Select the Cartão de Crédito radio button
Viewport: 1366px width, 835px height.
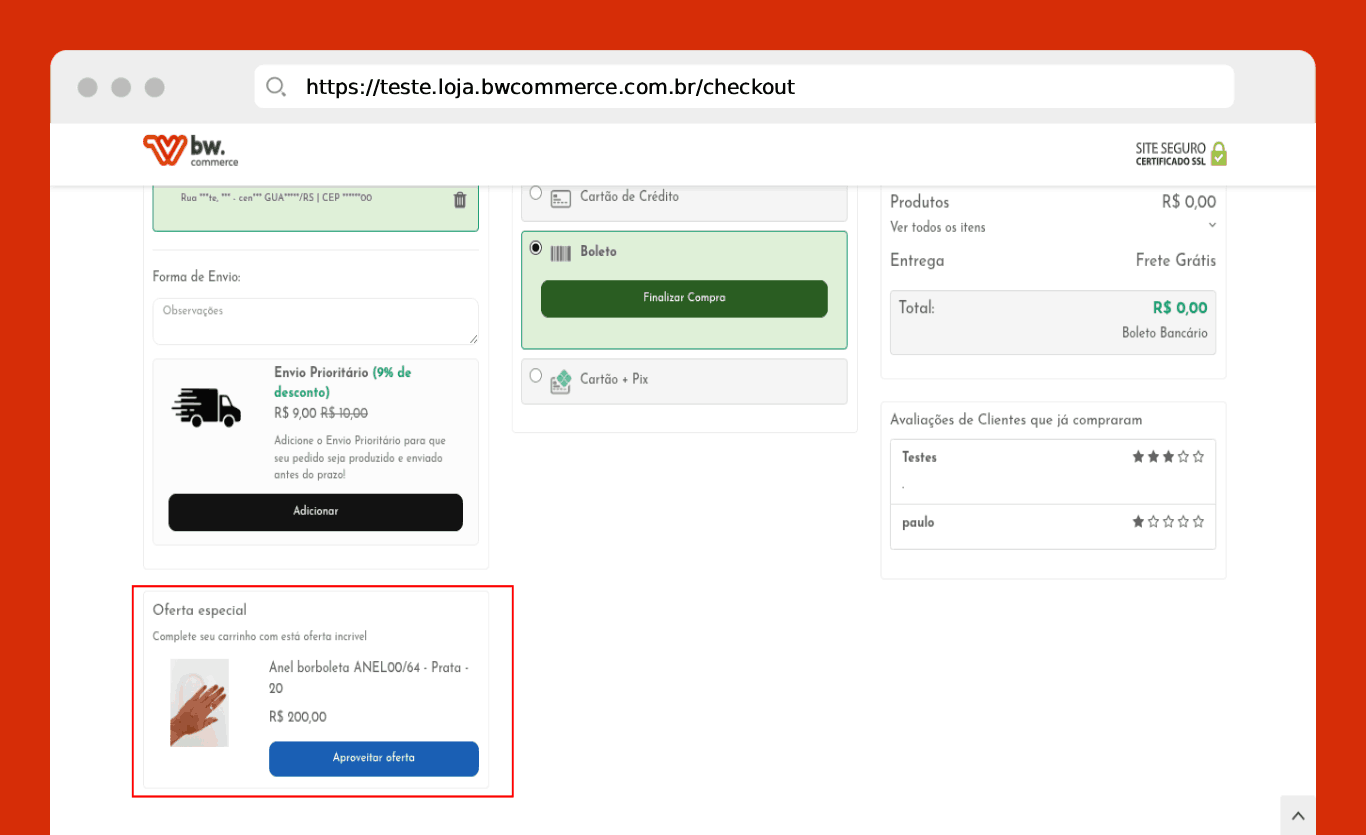[x=536, y=193]
